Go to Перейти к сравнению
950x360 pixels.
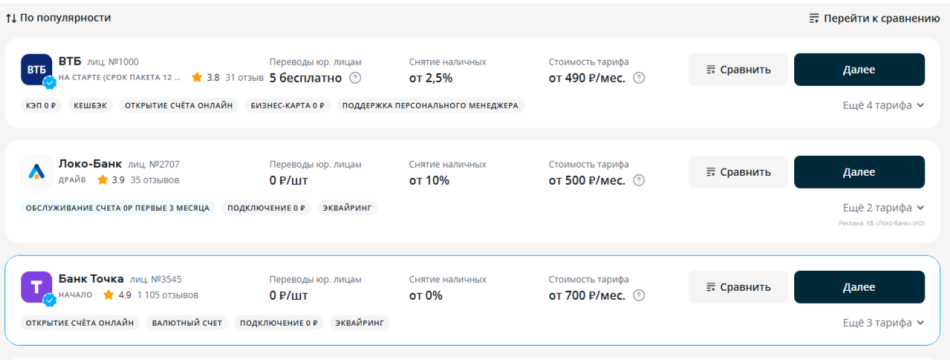click(x=874, y=18)
